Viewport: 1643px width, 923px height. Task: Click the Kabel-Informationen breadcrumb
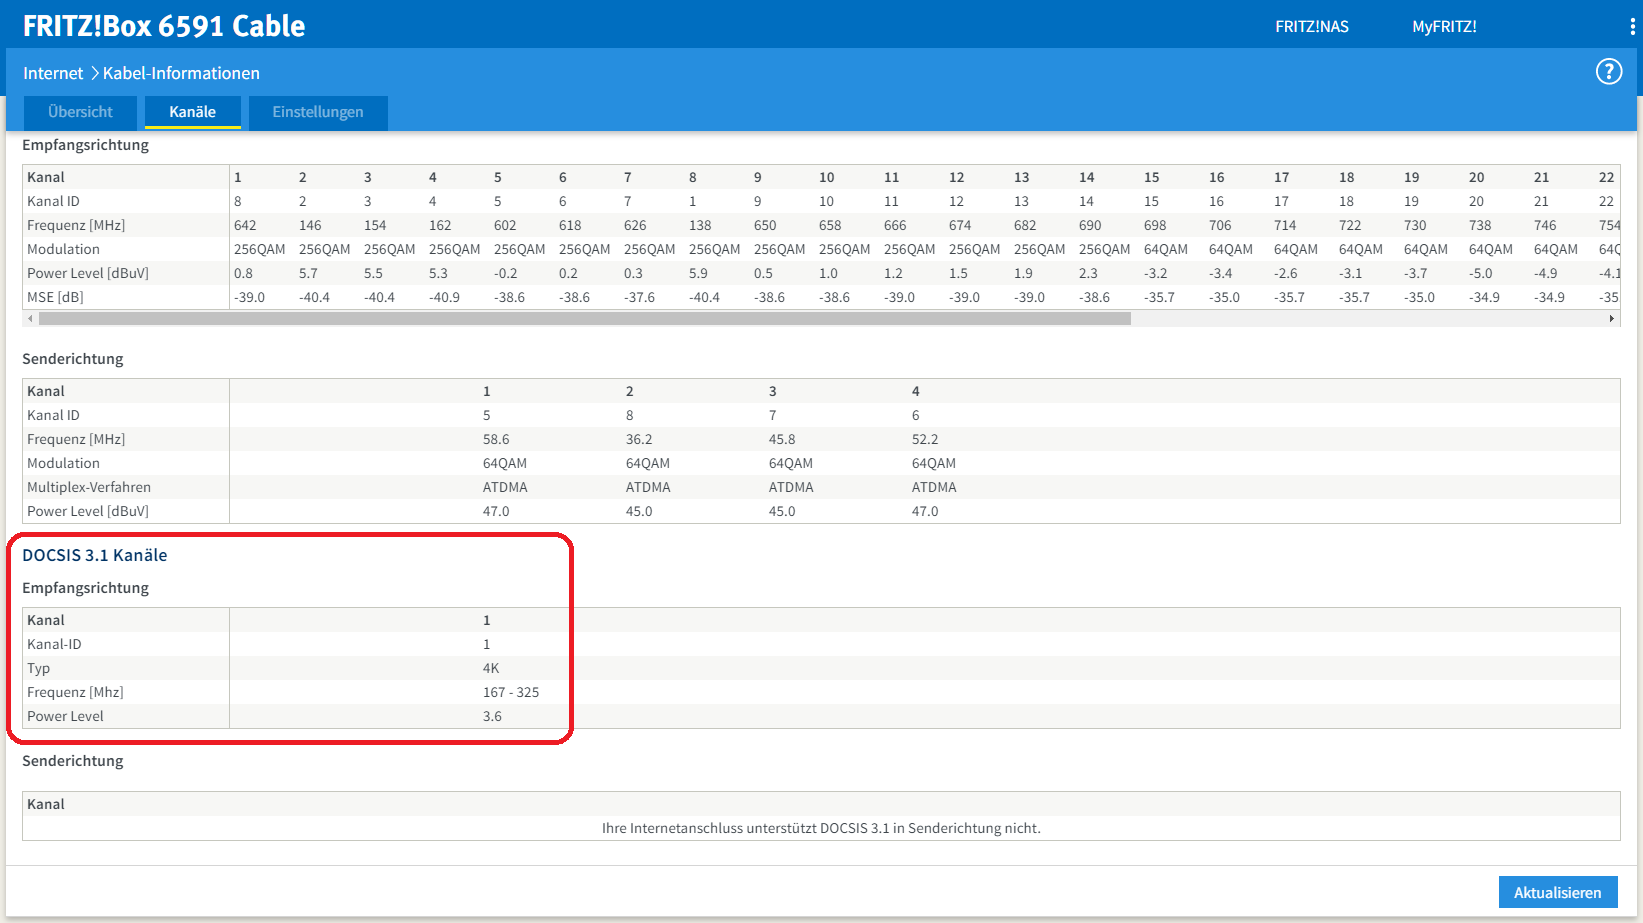tap(182, 72)
